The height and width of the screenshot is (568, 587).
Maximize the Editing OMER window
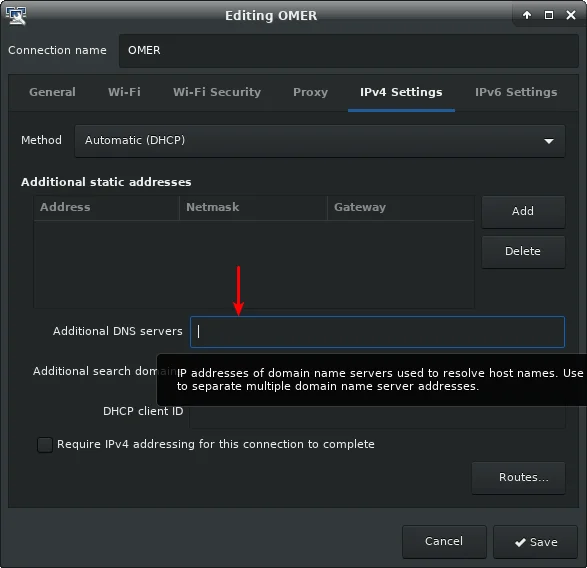pos(549,15)
